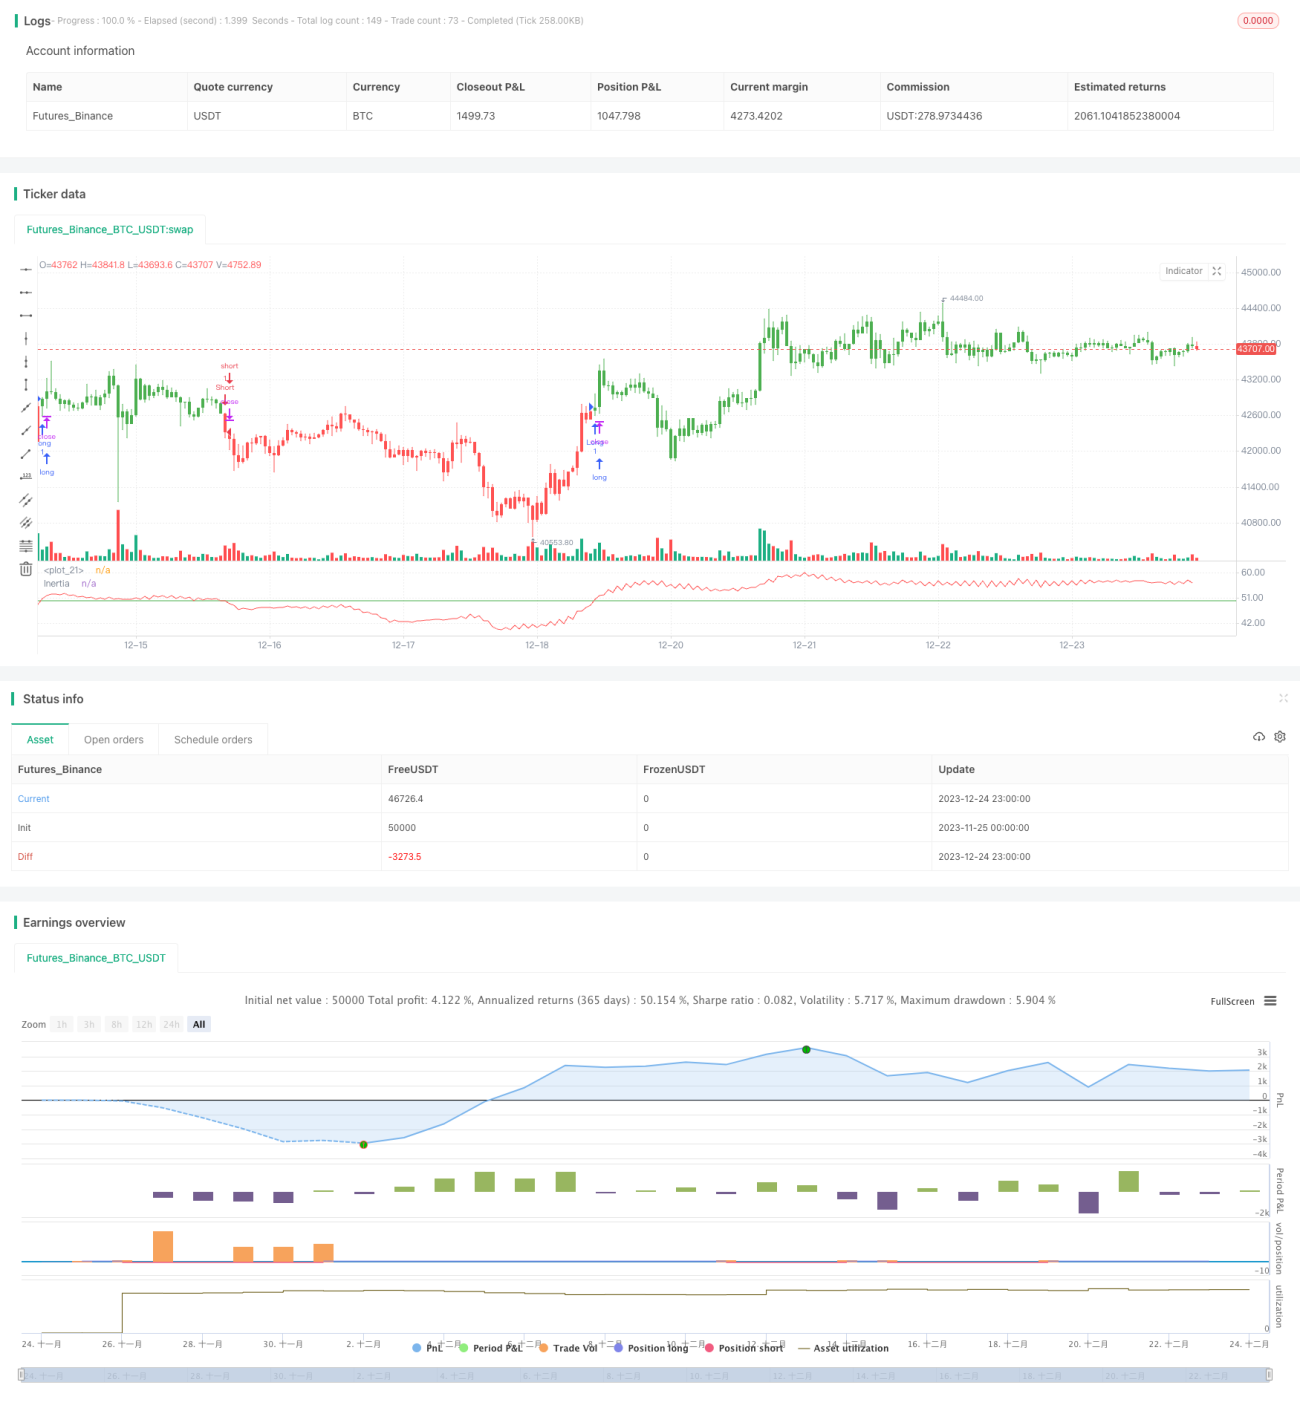Switch to the Asset tab
Image resolution: width=1300 pixels, height=1405 pixels.
(40, 739)
